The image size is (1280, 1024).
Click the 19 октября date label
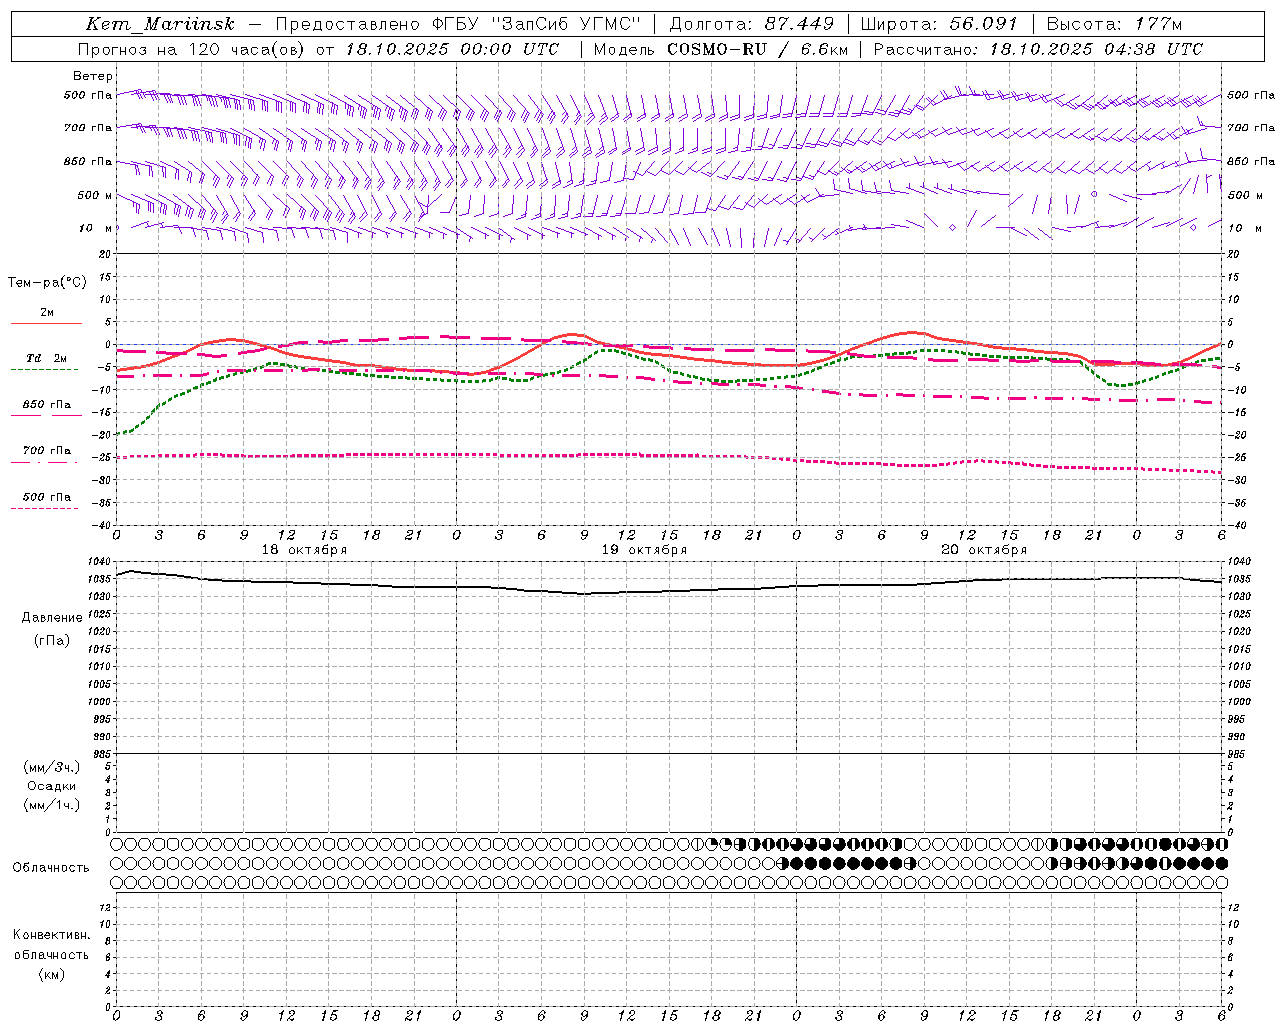644,550
